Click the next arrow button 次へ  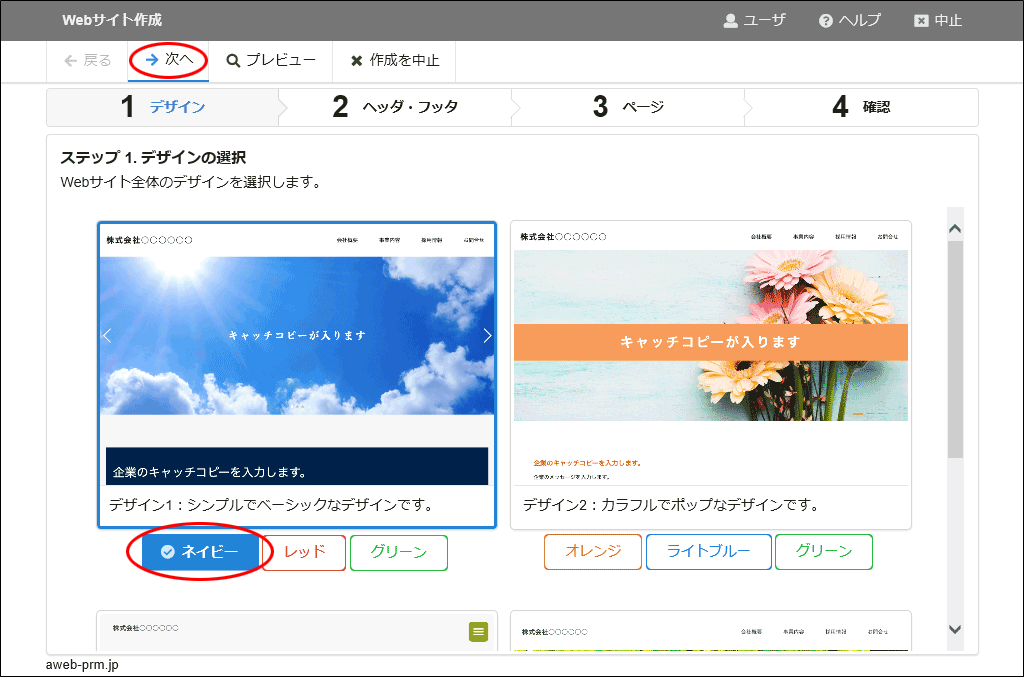click(x=168, y=60)
